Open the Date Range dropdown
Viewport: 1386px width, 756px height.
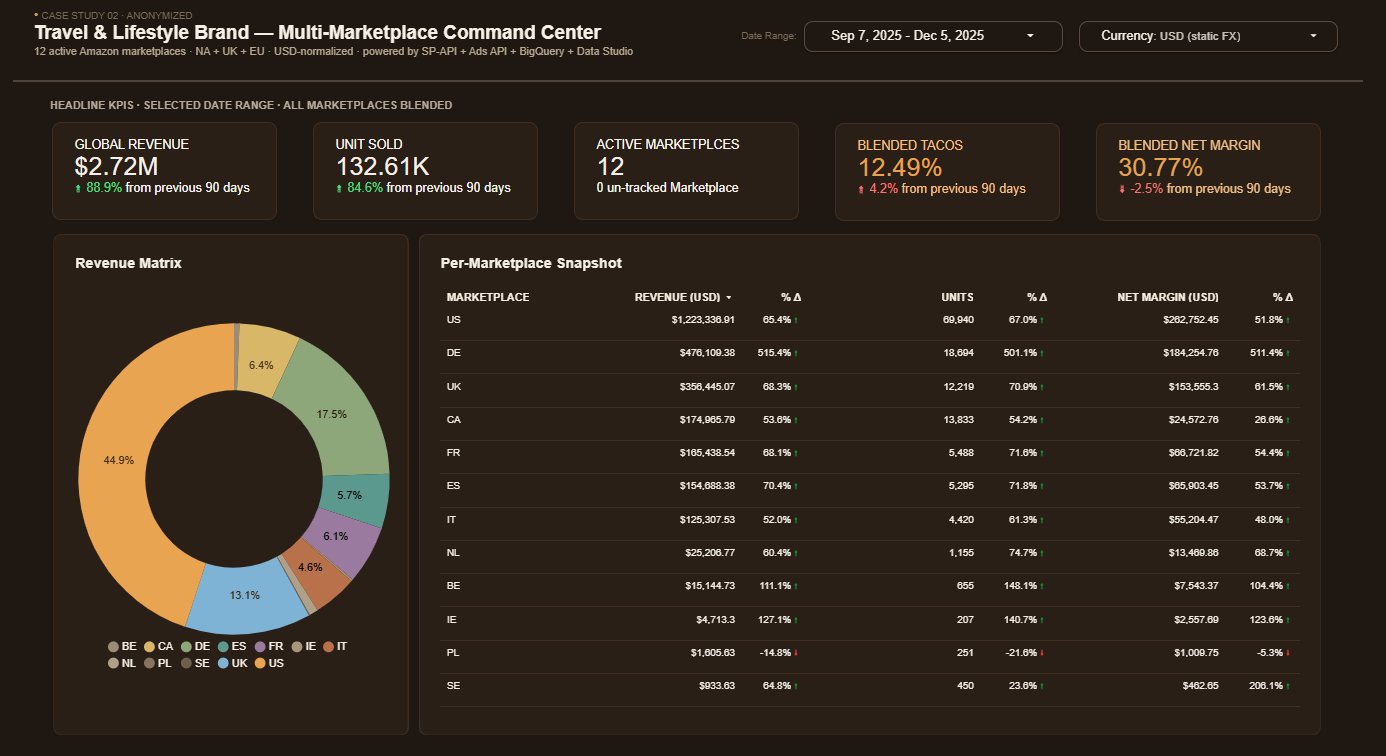pyautogui.click(x=933, y=36)
